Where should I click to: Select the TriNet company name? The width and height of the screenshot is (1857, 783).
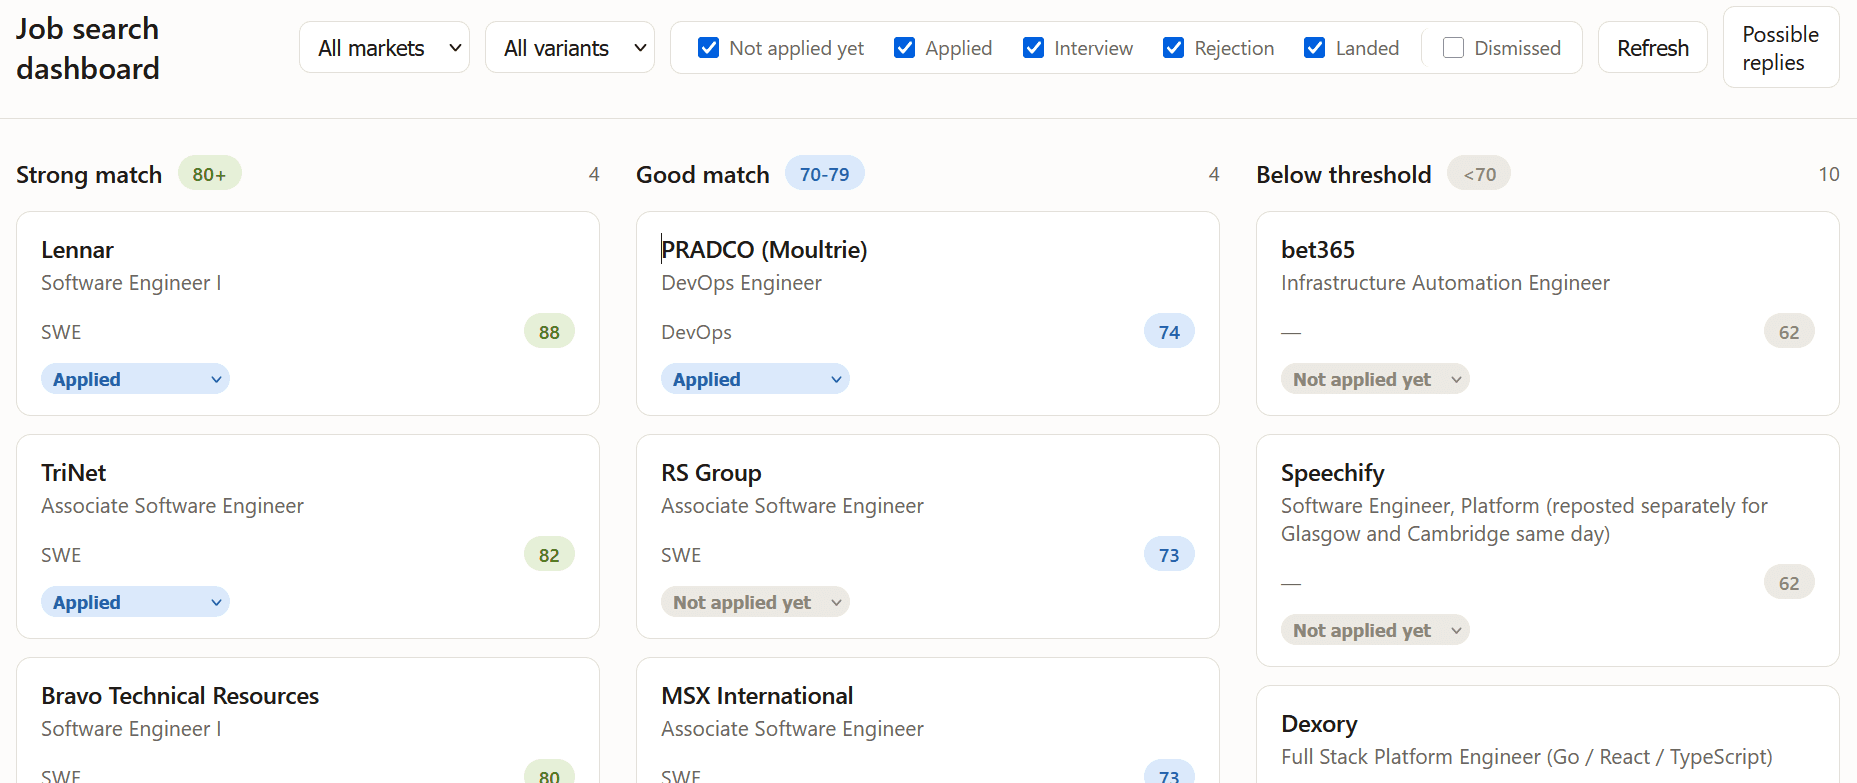[x=73, y=473]
